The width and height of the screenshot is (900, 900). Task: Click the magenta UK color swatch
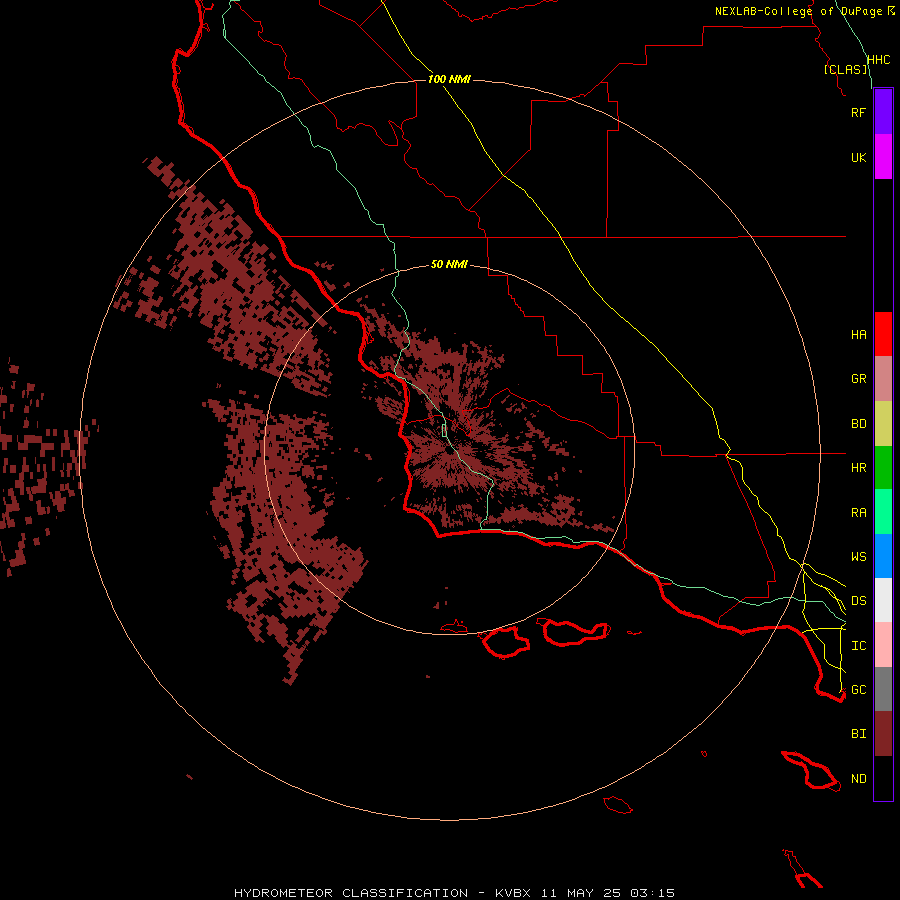point(883,157)
